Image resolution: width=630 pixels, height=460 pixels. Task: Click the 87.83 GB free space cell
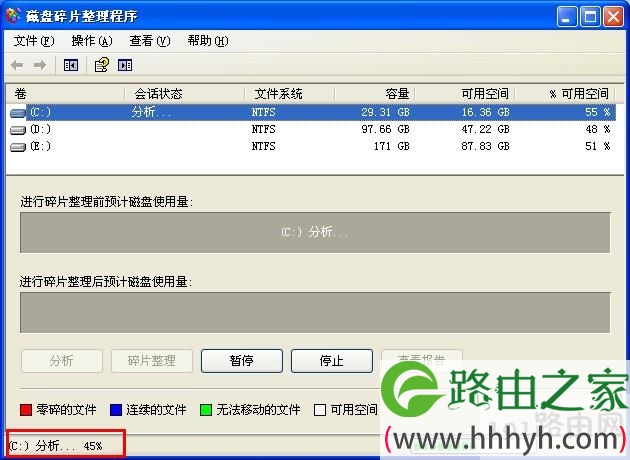[485, 146]
